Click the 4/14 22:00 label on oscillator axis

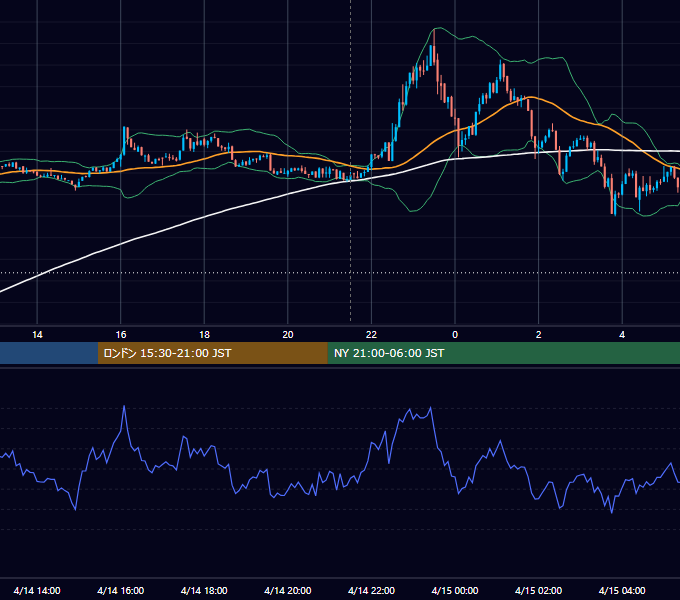pyautogui.click(x=371, y=590)
